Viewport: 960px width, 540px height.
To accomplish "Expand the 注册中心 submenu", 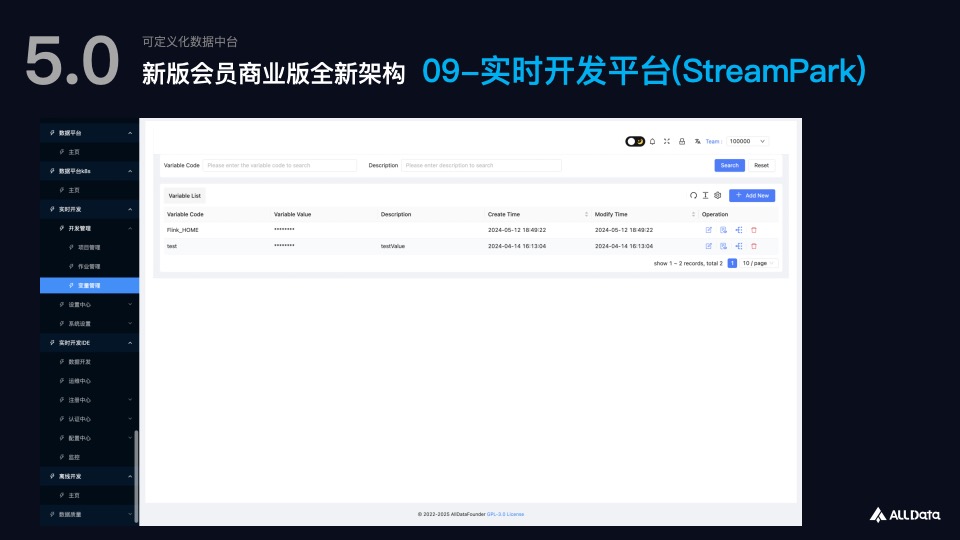I will tap(89, 400).
